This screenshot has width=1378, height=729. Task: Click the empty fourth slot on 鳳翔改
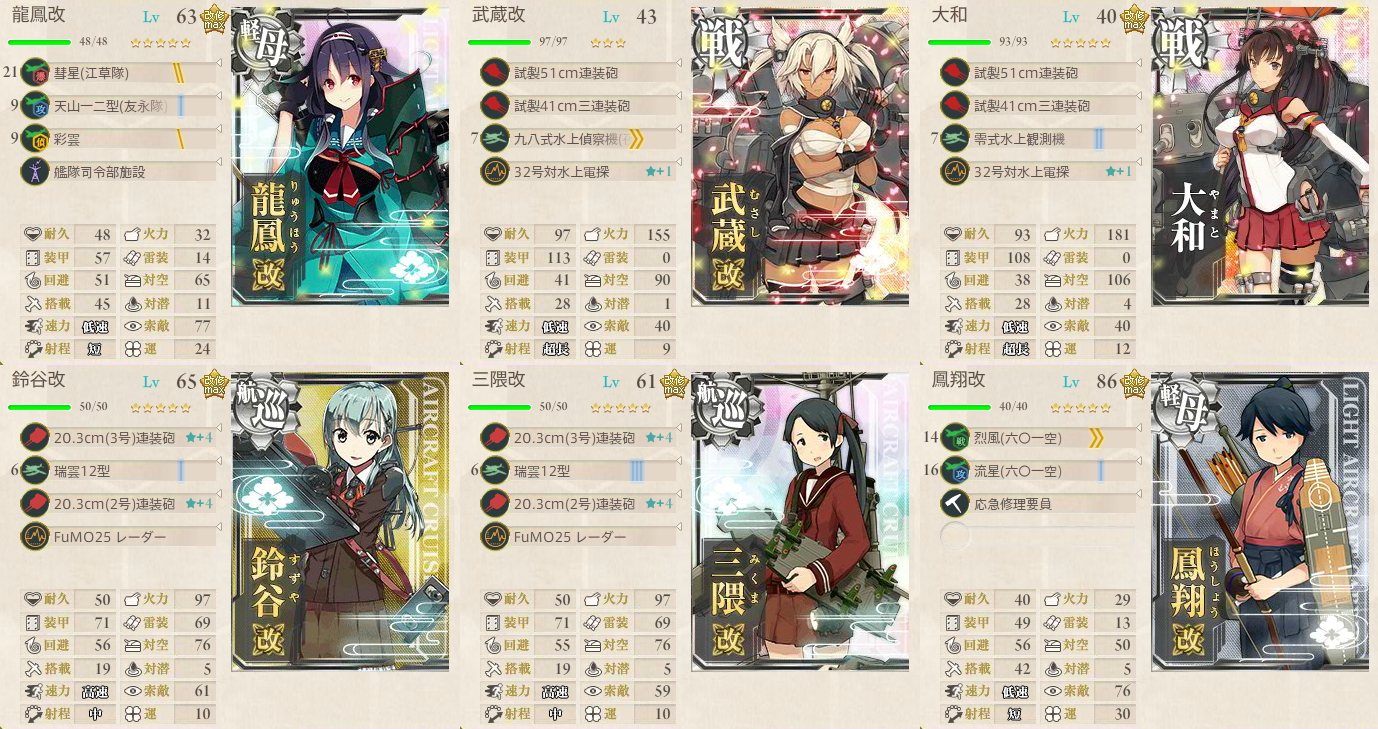1039,537
